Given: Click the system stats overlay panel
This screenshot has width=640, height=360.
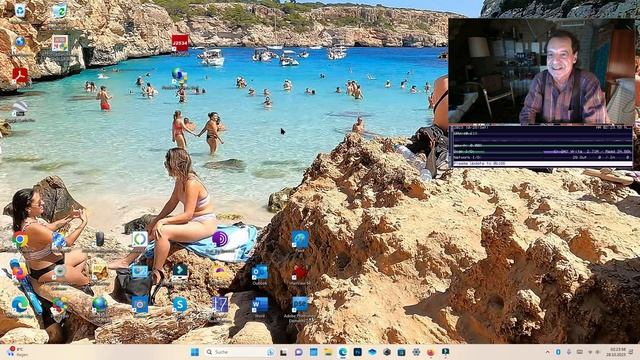Looking at the screenshot, I should pyautogui.click(x=541, y=146).
